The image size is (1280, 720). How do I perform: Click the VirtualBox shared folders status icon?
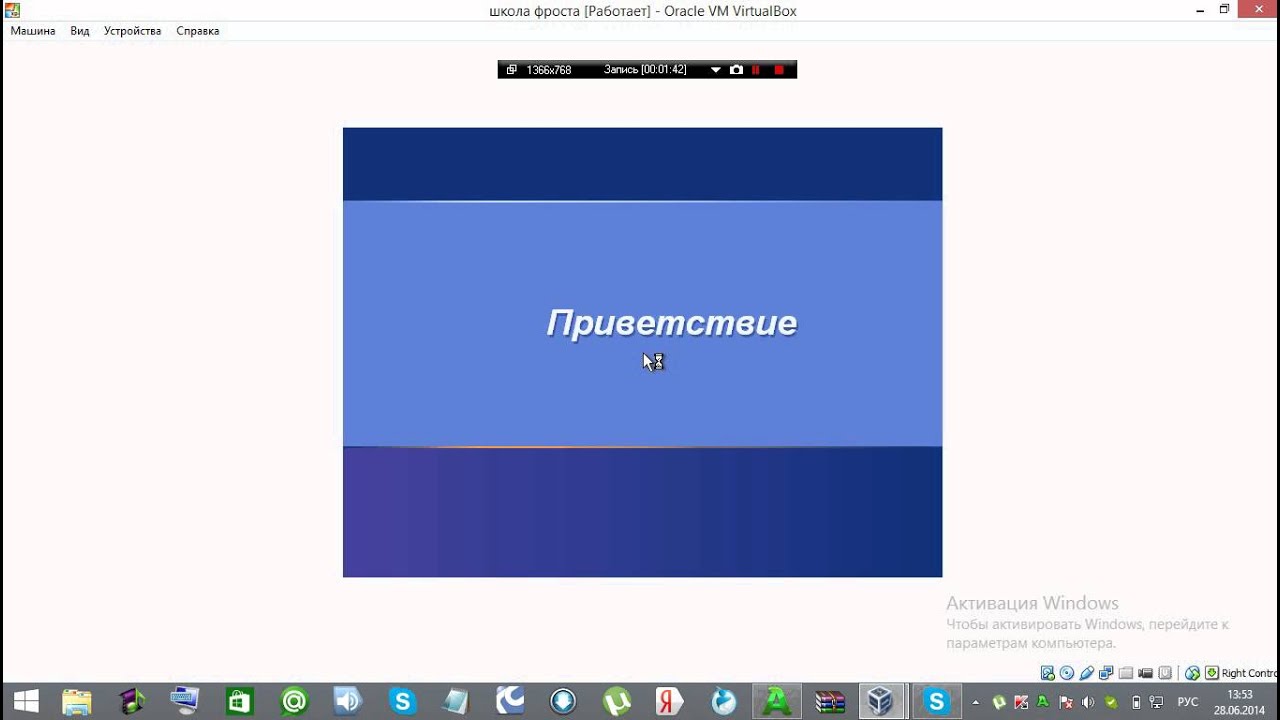point(1126,673)
